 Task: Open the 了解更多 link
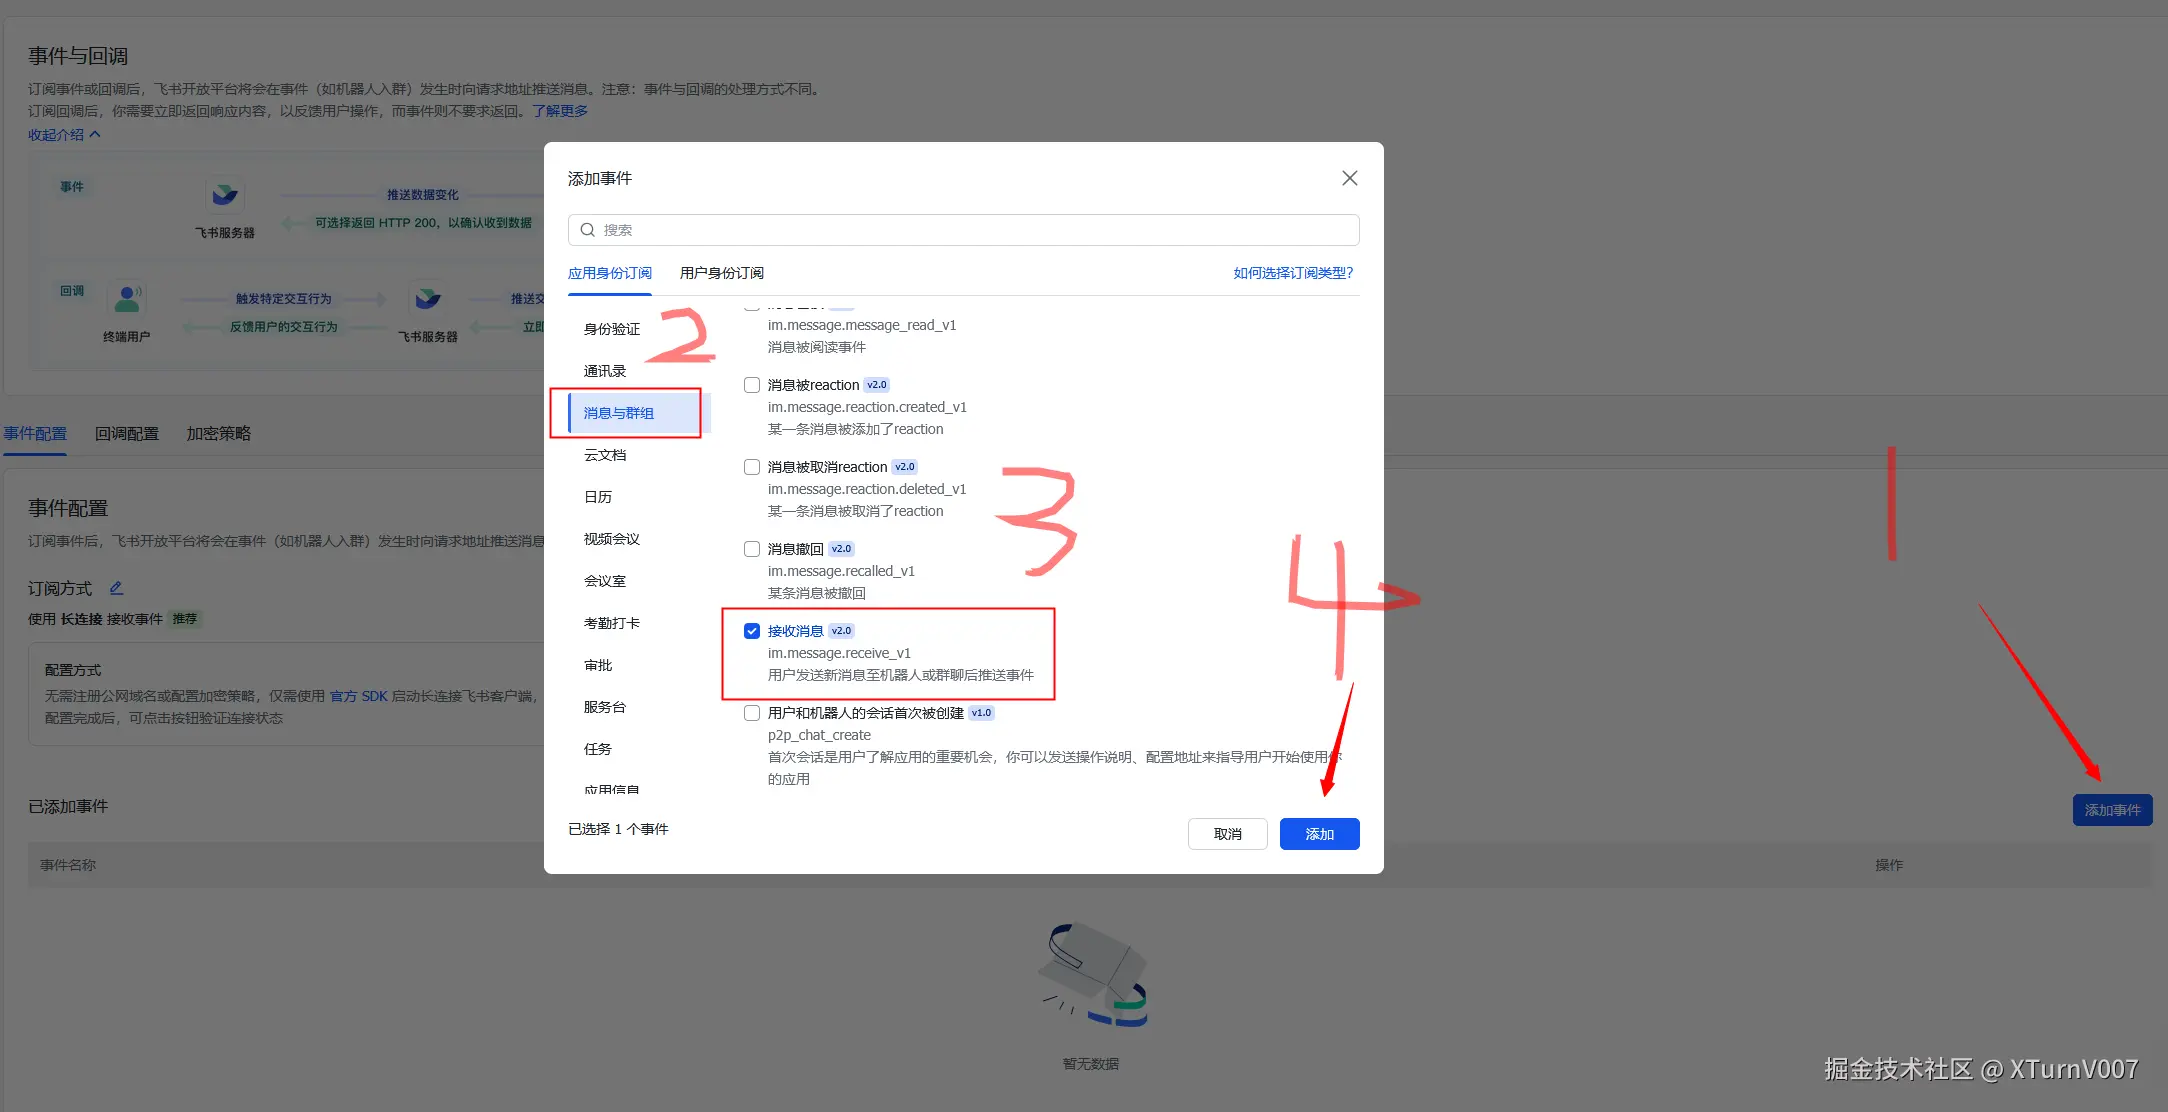pos(561,110)
